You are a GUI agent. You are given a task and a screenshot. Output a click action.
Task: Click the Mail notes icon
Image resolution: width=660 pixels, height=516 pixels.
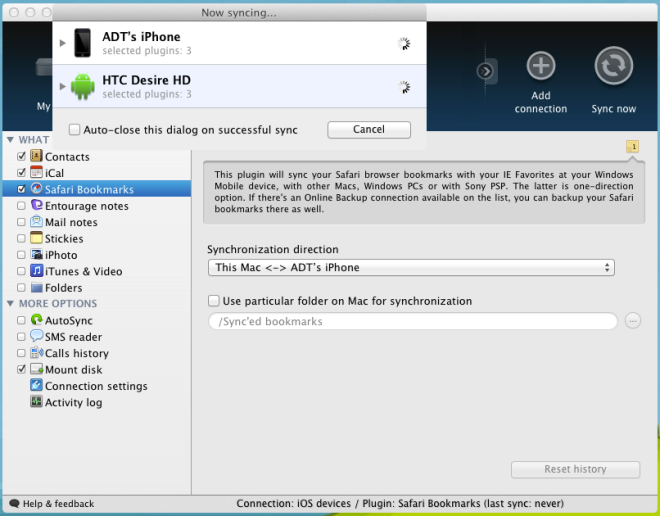[x=36, y=221]
